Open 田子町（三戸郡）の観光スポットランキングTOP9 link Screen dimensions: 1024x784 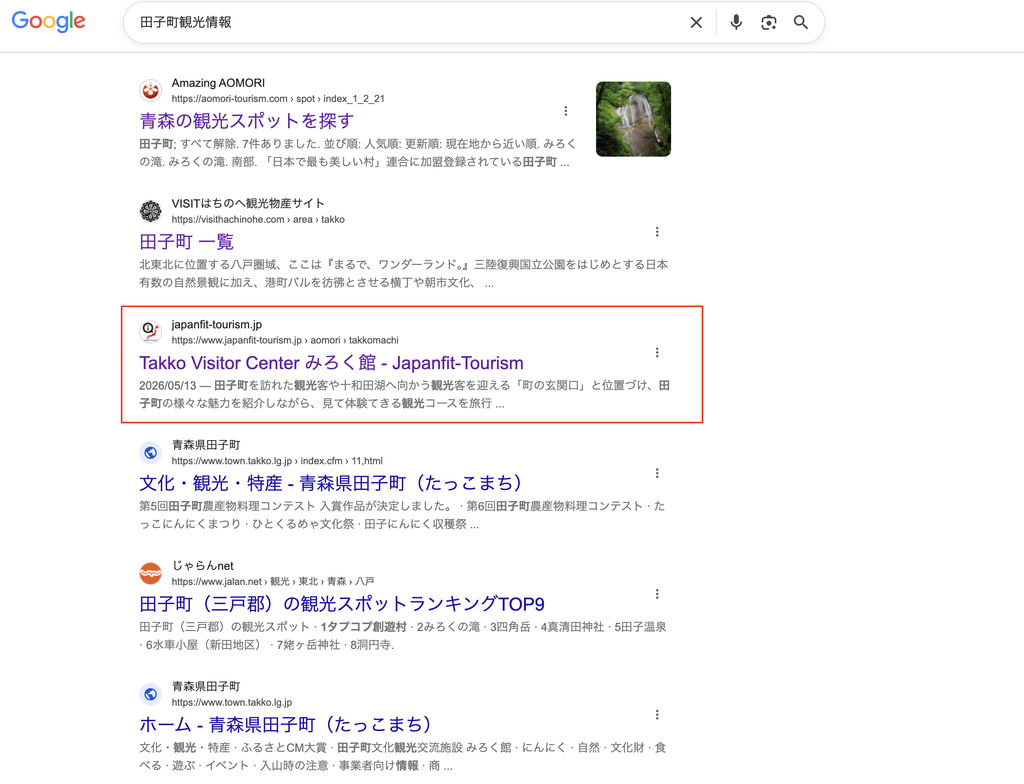pyautogui.click(x=342, y=604)
